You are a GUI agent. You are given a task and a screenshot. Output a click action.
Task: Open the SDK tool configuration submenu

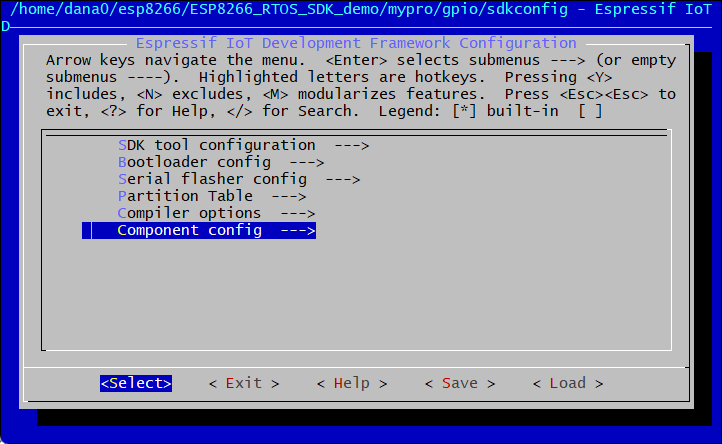click(244, 146)
